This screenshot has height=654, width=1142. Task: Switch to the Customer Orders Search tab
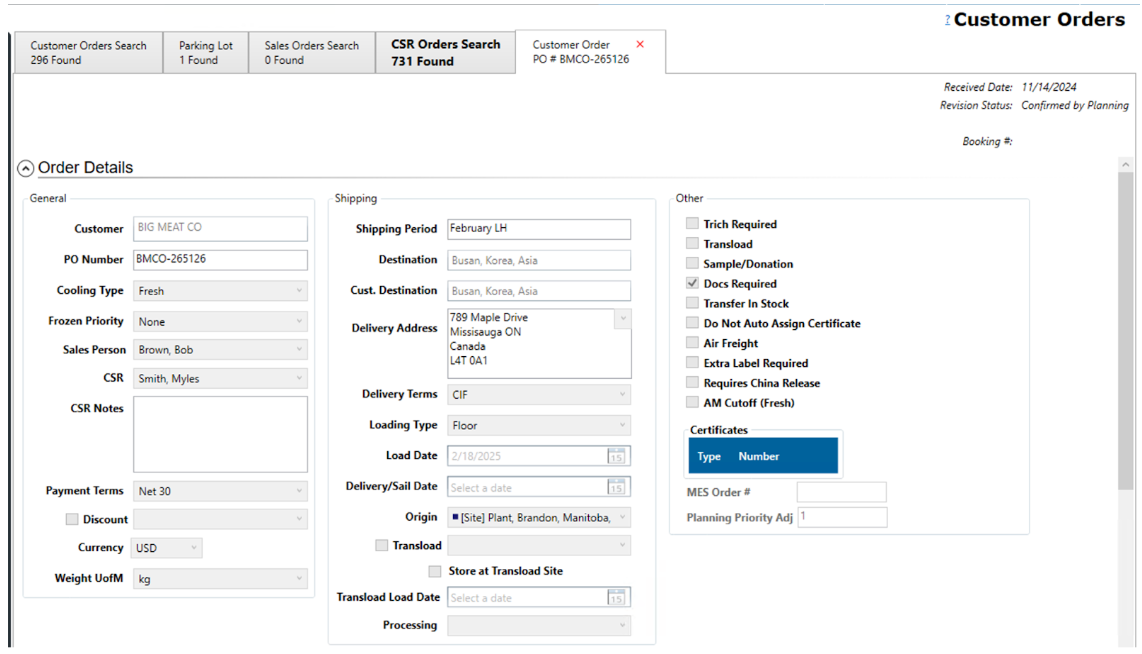(x=88, y=52)
